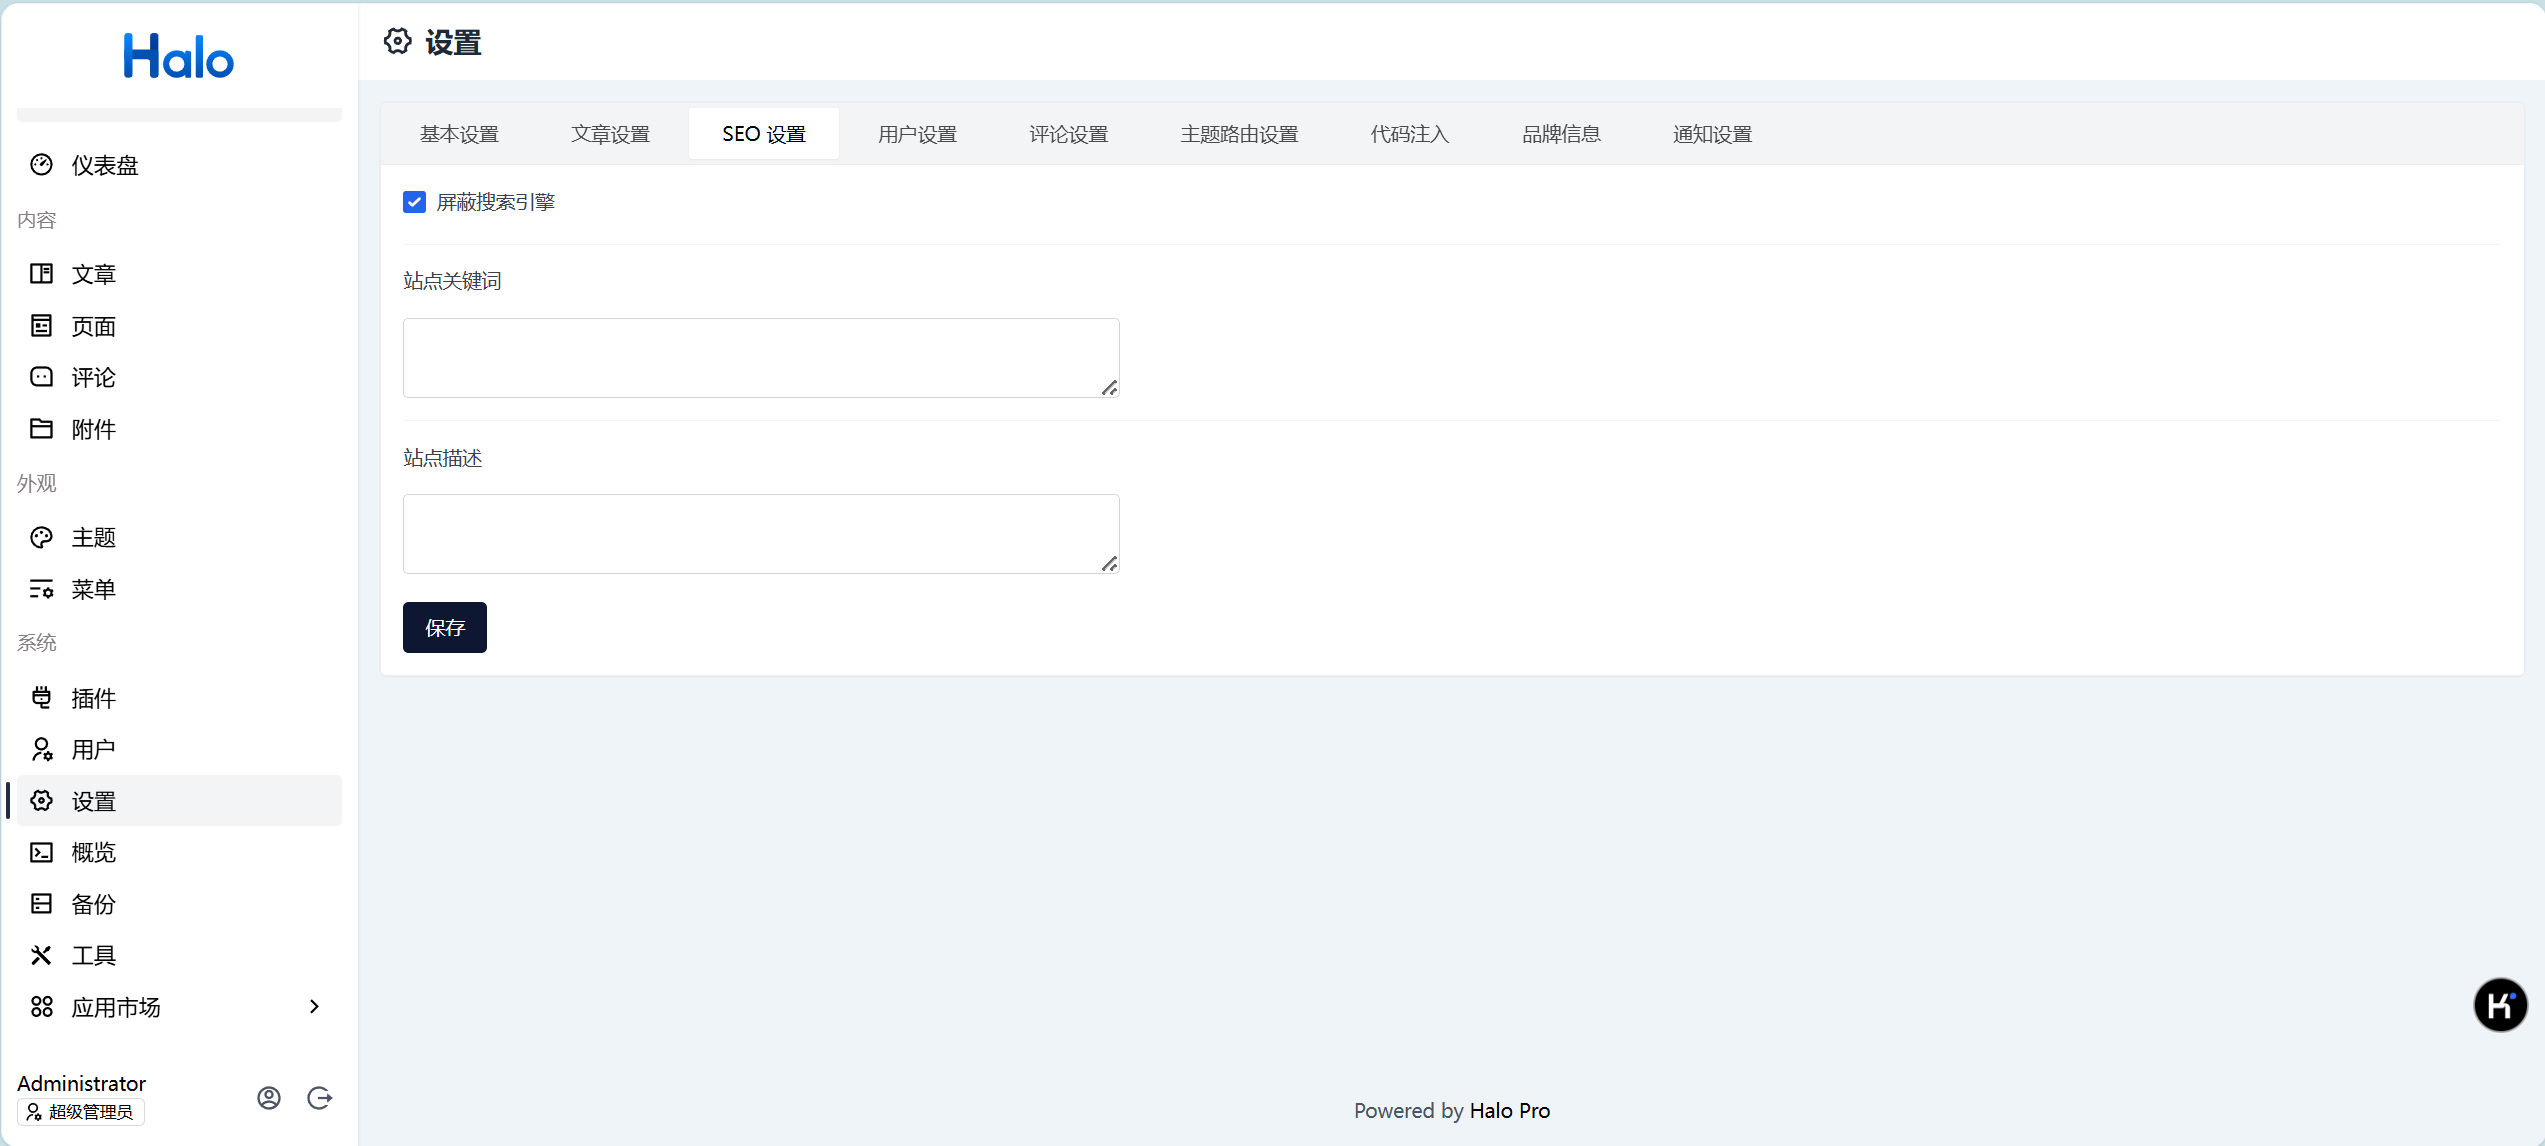Open the dashboard gauge icon
The height and width of the screenshot is (1146, 2545).
pyautogui.click(x=41, y=165)
